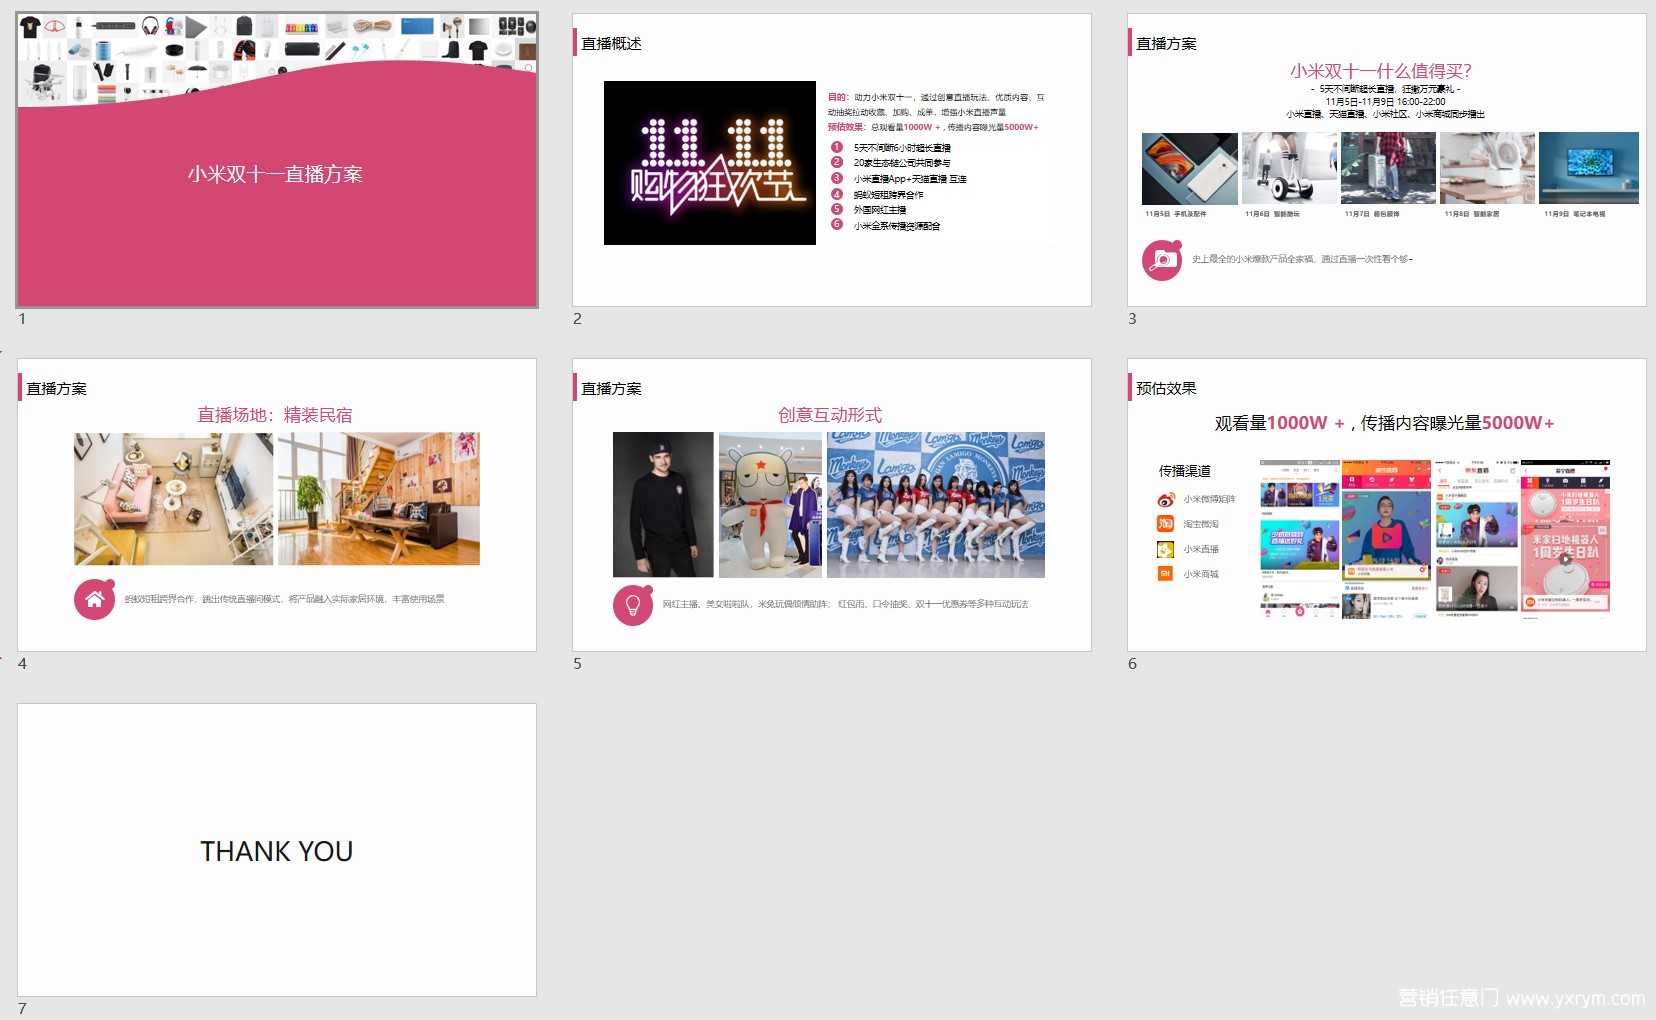Click the heading 创意互动形式
The image size is (1656, 1020).
pos(830,415)
